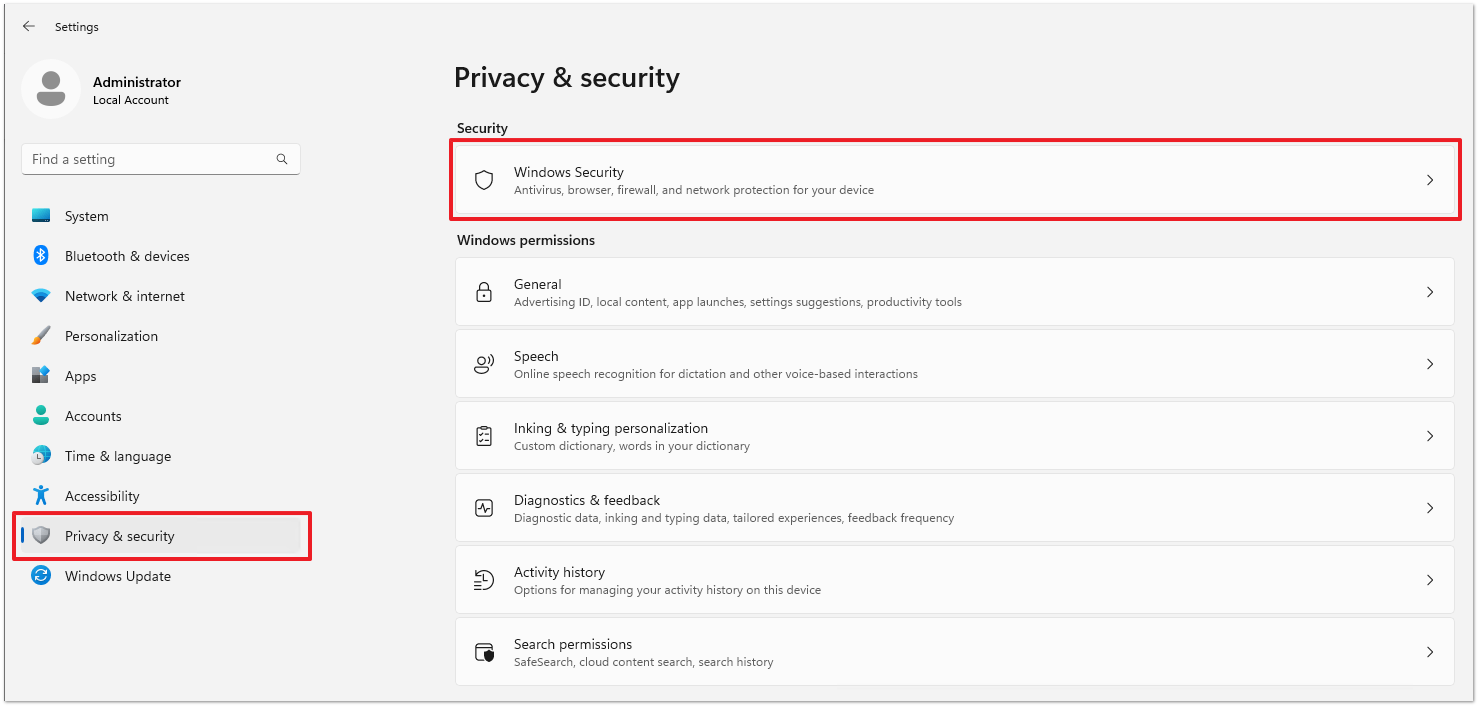Click the Bluetooth & devices icon
Viewport: 1478px width, 706px height.
pyautogui.click(x=41, y=256)
